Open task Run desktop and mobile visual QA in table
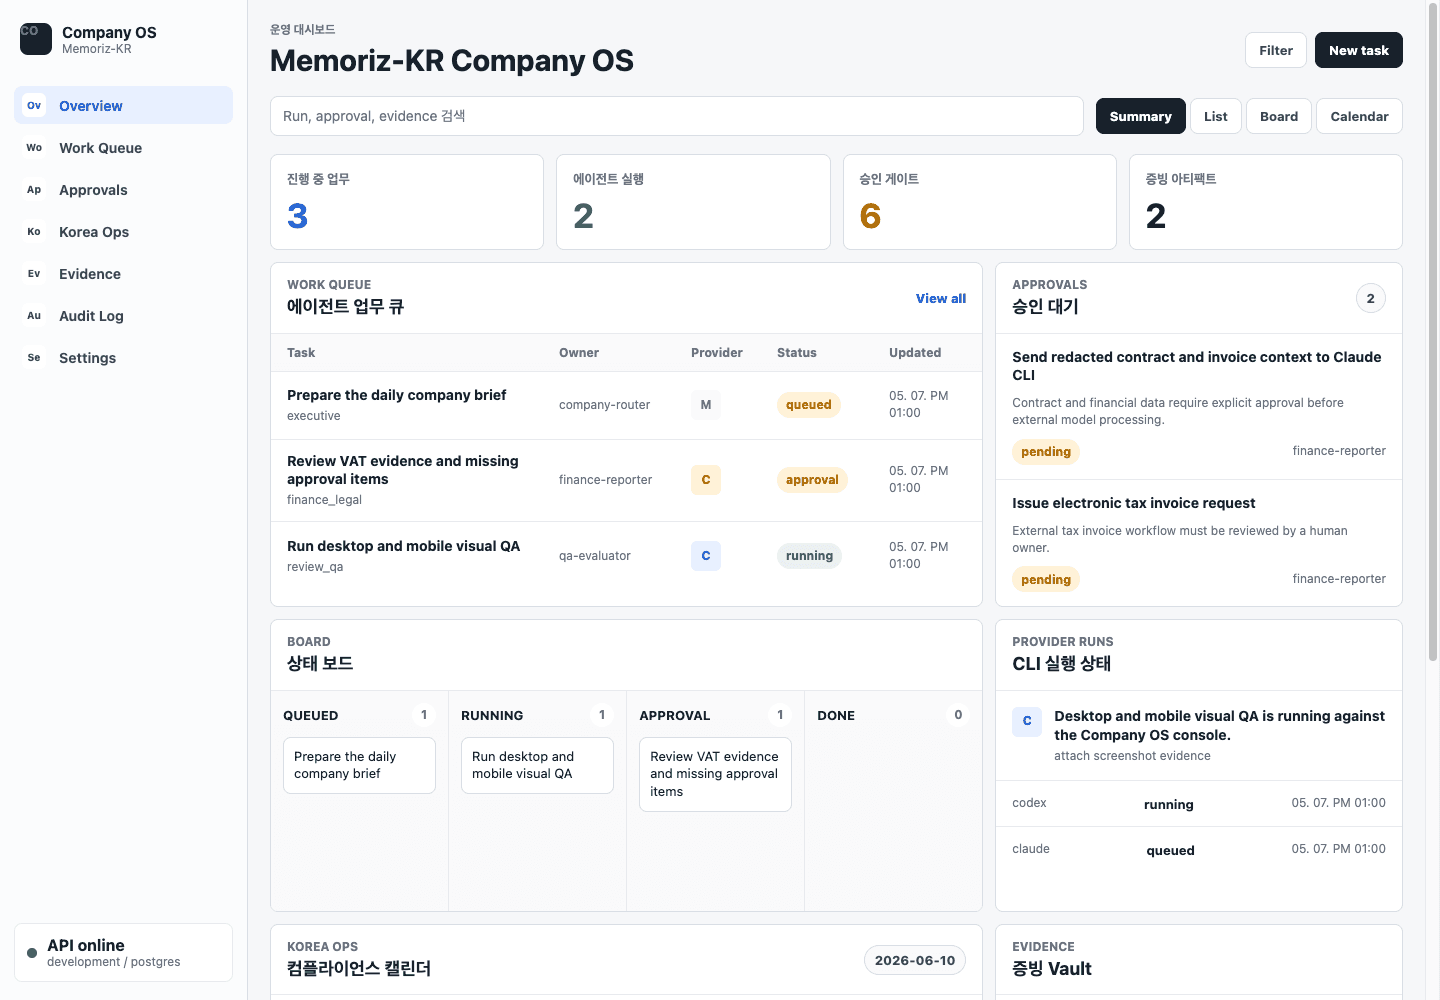1440x1000 pixels. [403, 546]
